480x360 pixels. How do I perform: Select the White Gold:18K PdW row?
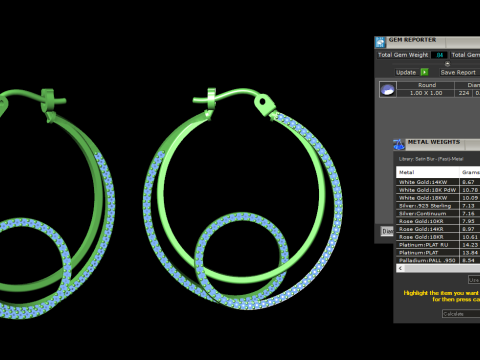(x=438, y=190)
